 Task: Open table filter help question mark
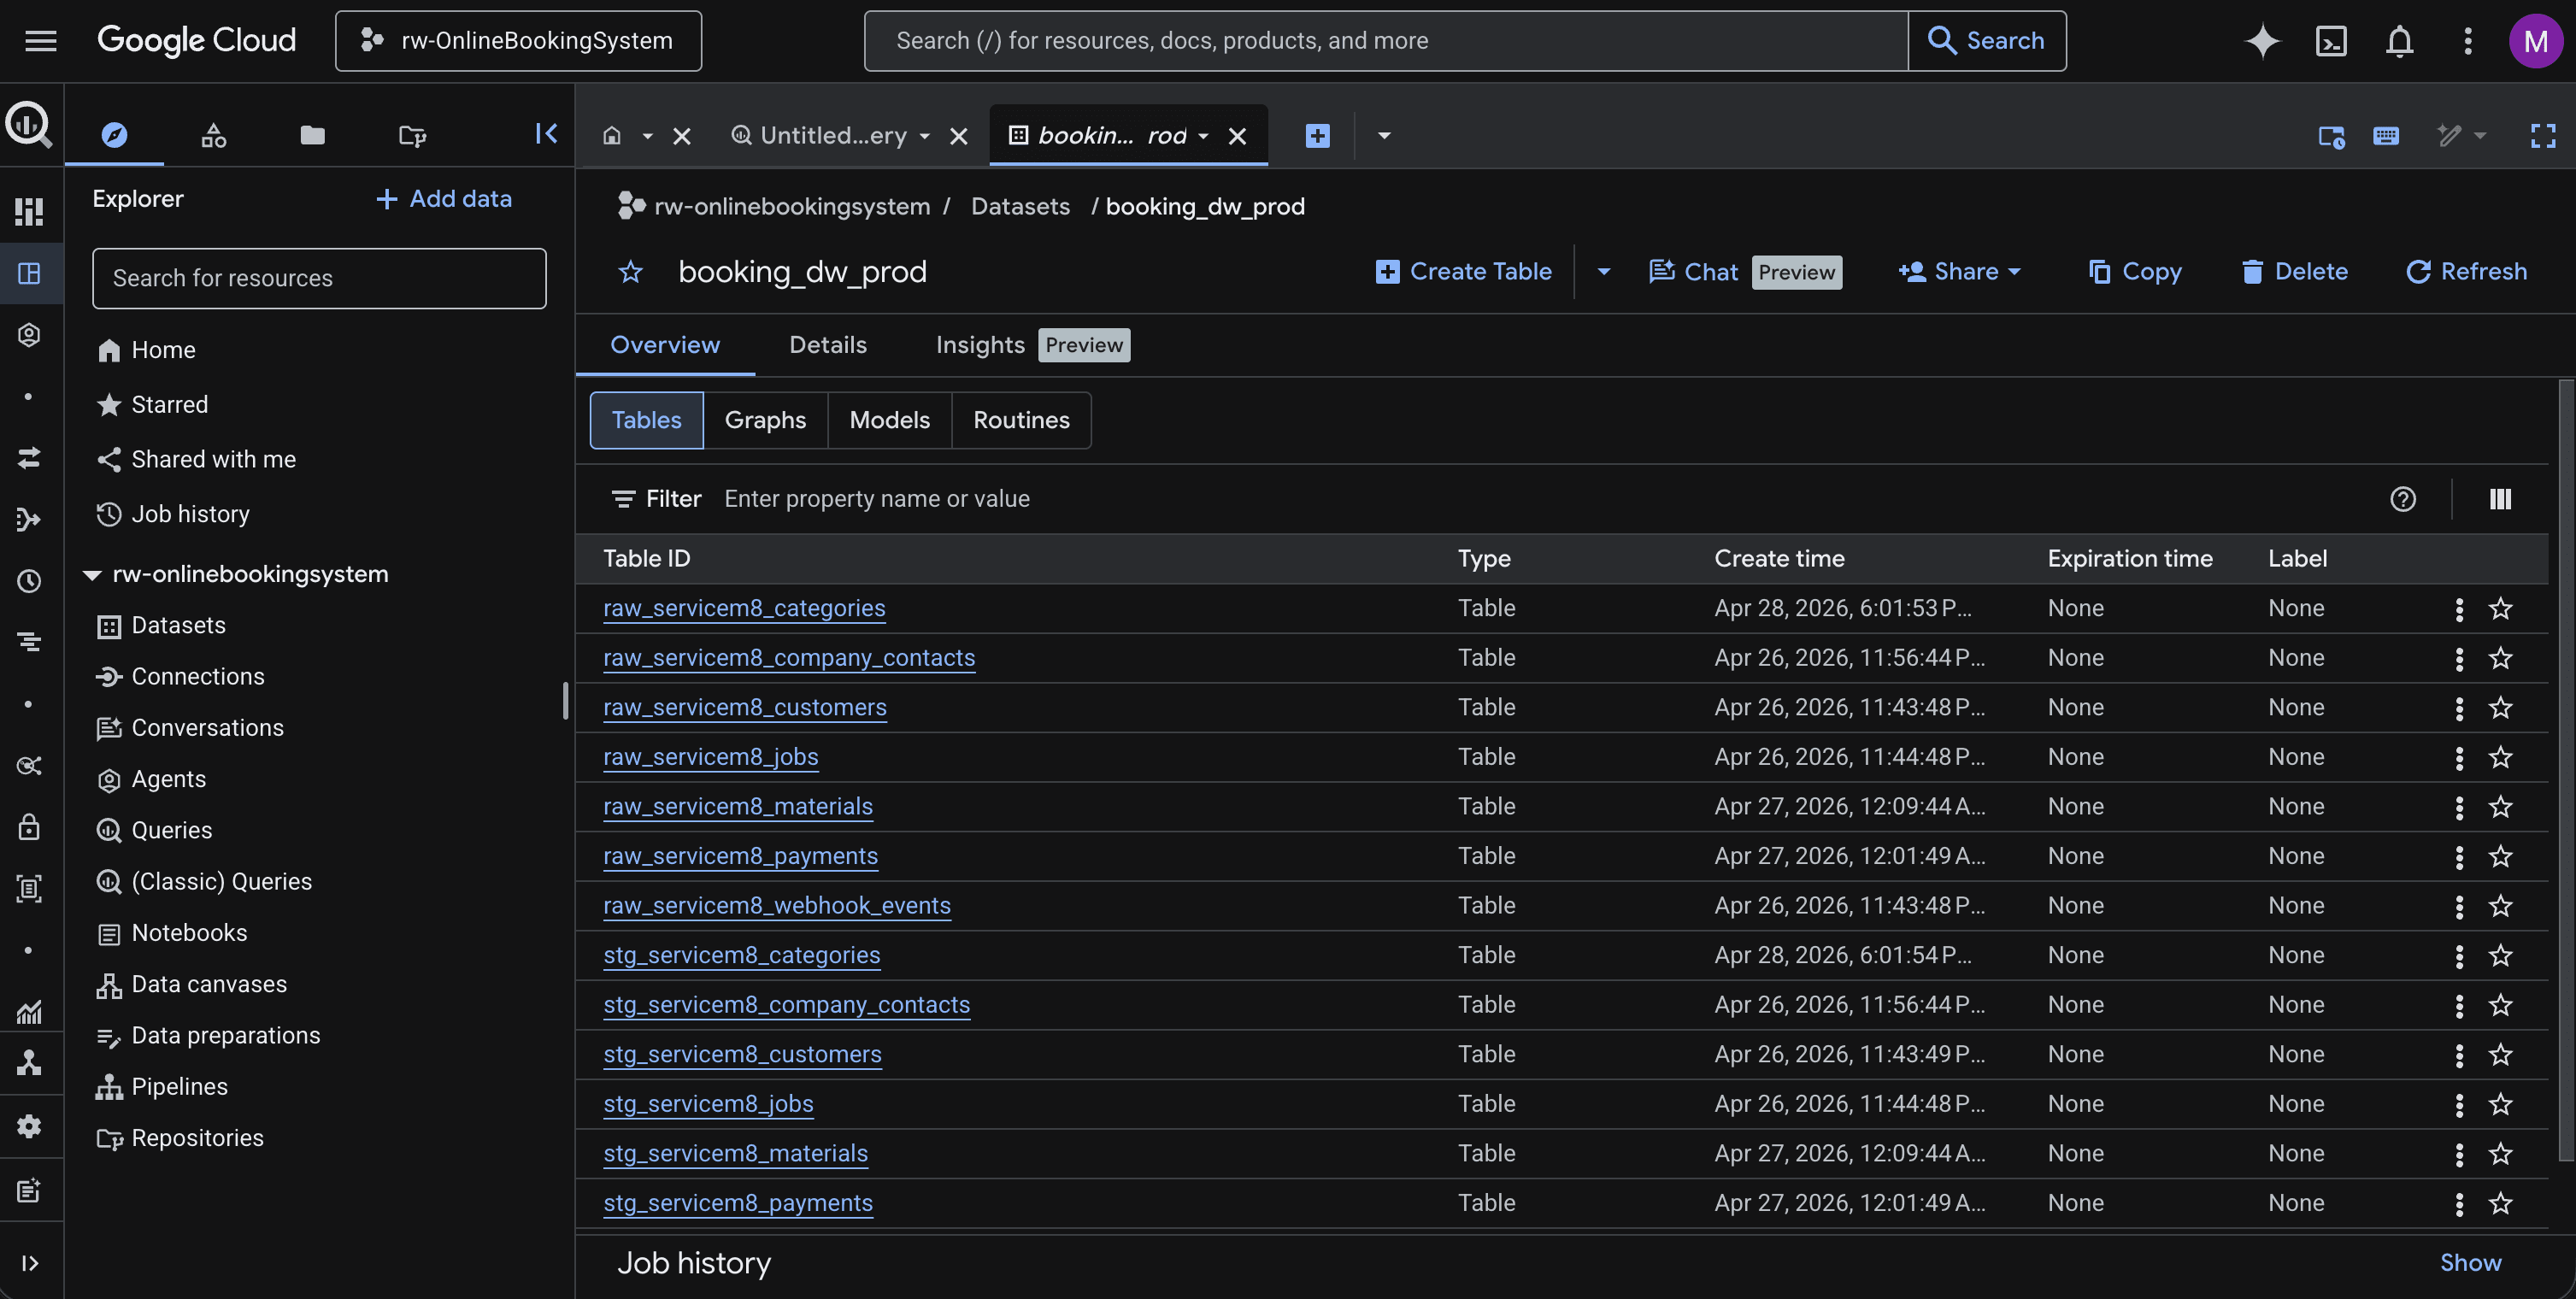[x=2402, y=499]
